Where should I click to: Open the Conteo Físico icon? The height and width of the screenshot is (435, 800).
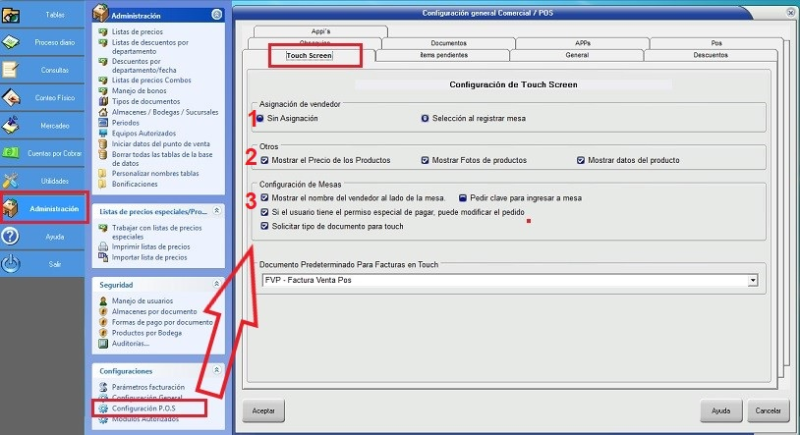tap(12, 98)
